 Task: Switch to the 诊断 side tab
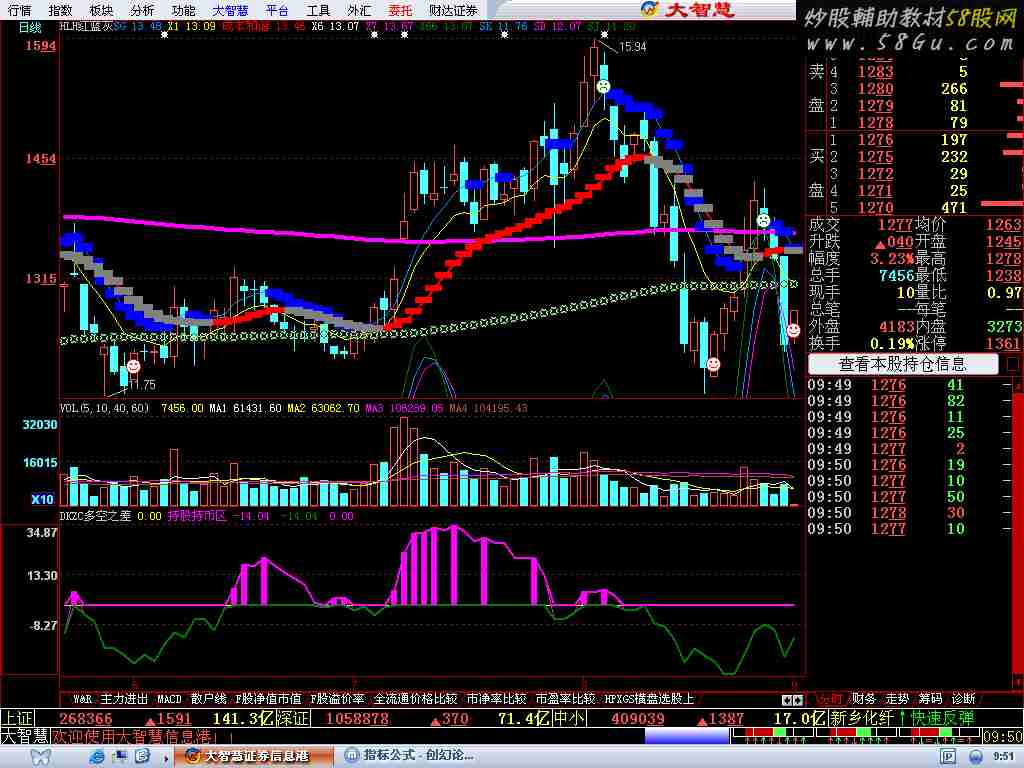pos(964,699)
